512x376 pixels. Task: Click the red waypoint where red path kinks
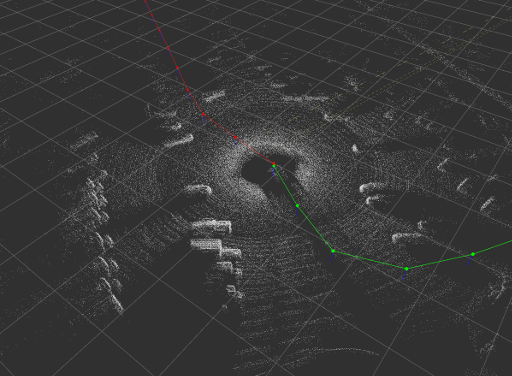(x=204, y=114)
